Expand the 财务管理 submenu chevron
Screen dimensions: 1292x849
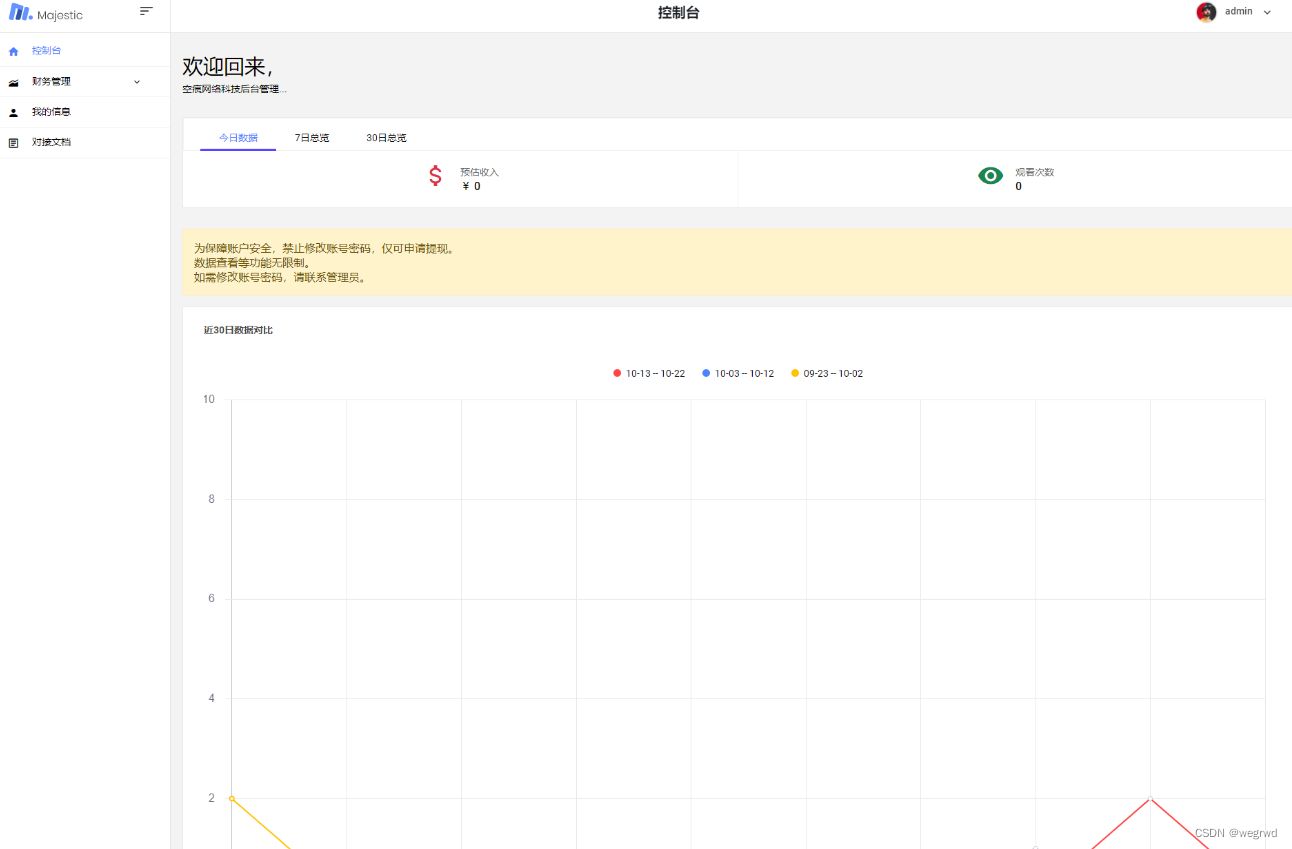tap(137, 82)
